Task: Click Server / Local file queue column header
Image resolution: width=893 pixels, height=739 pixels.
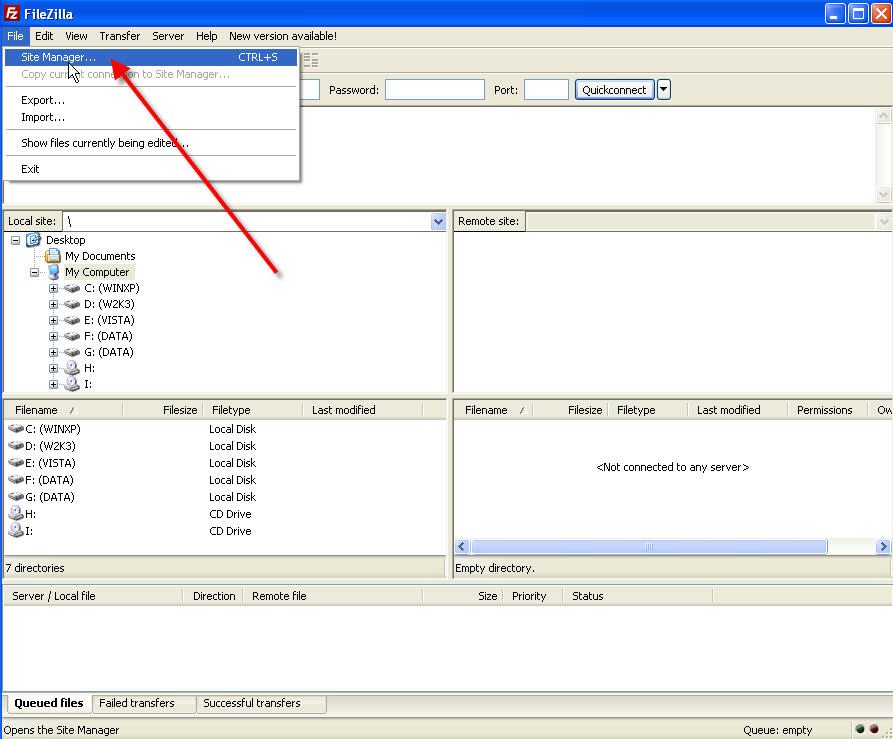Action: point(93,596)
